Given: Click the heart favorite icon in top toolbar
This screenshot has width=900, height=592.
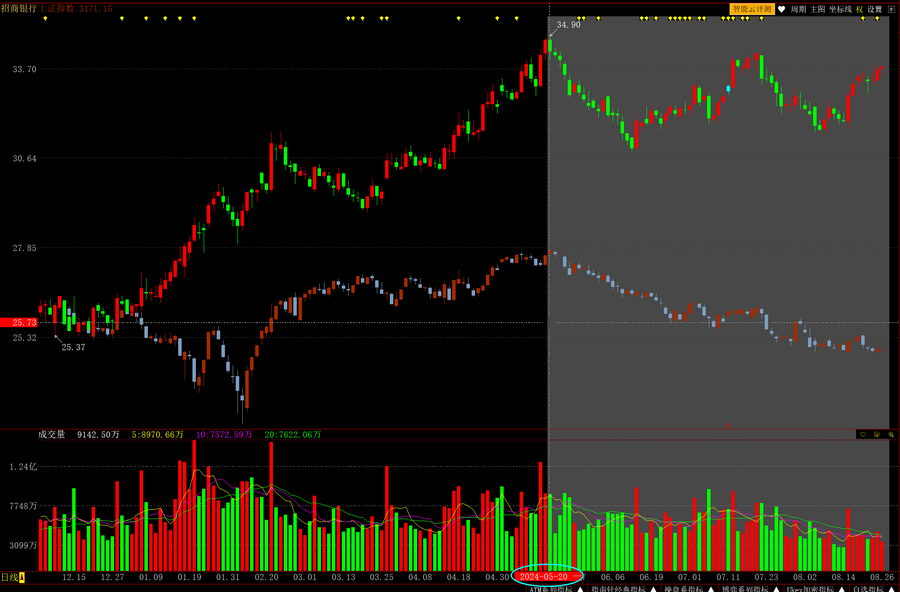Looking at the screenshot, I should tap(782, 9).
